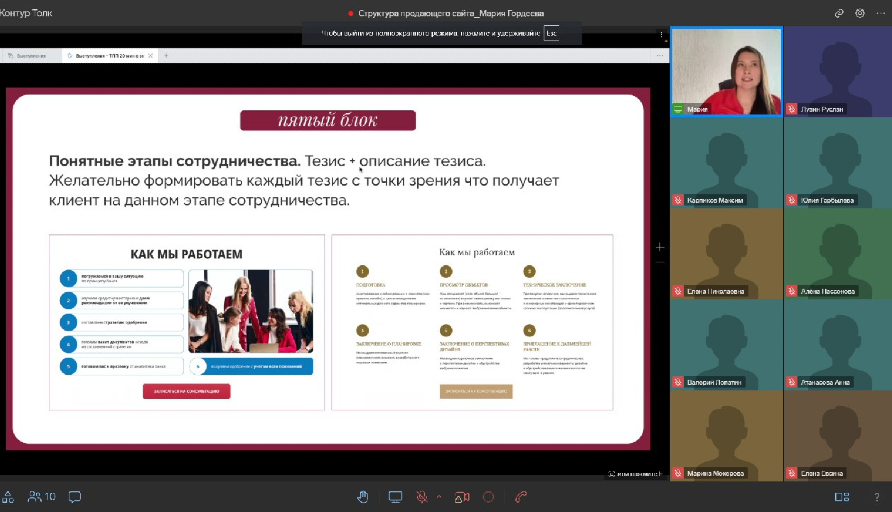Click muted mic icon by Елена Пинагаева
The width and height of the screenshot is (892, 512).
tap(678, 291)
